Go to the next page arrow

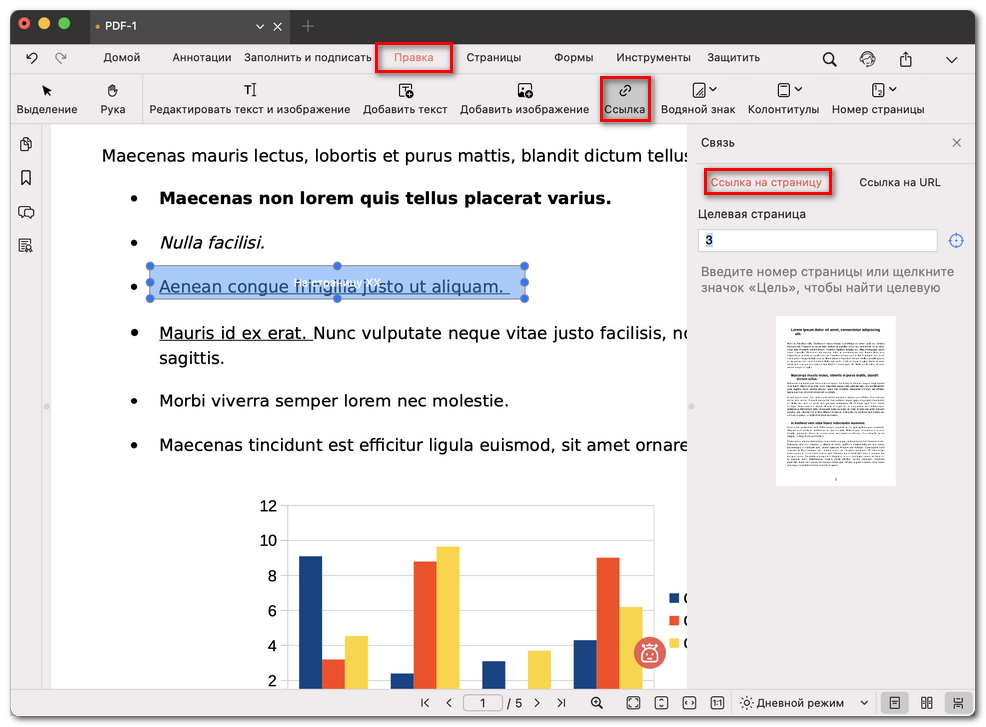tap(537, 703)
